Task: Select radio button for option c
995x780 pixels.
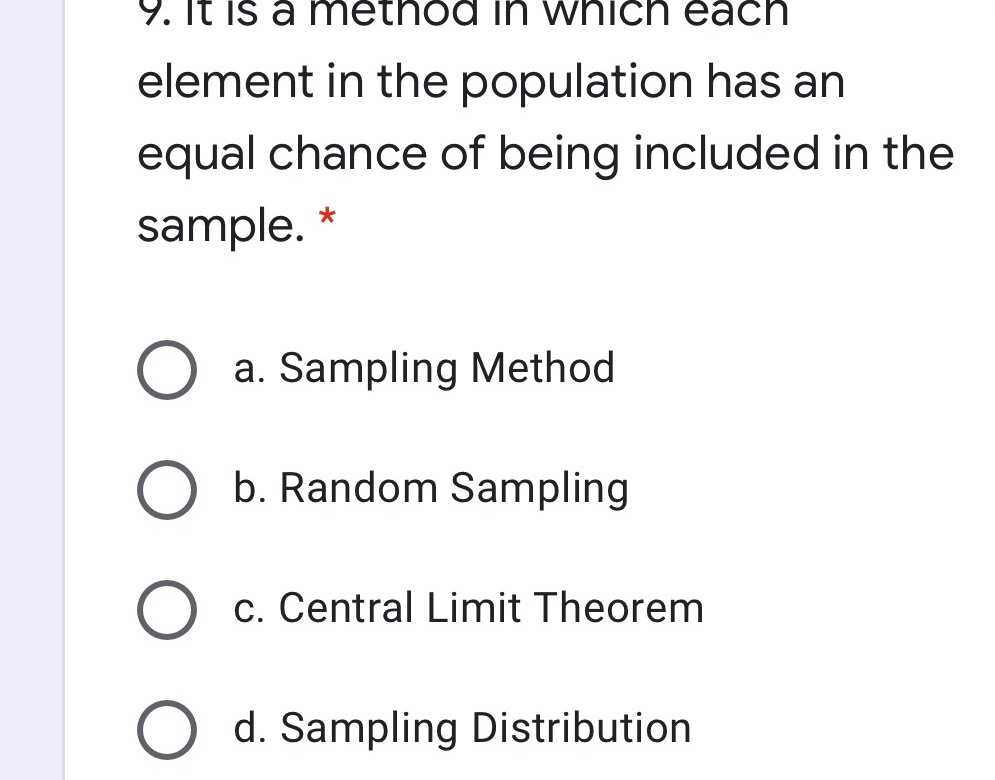Action: (166, 609)
